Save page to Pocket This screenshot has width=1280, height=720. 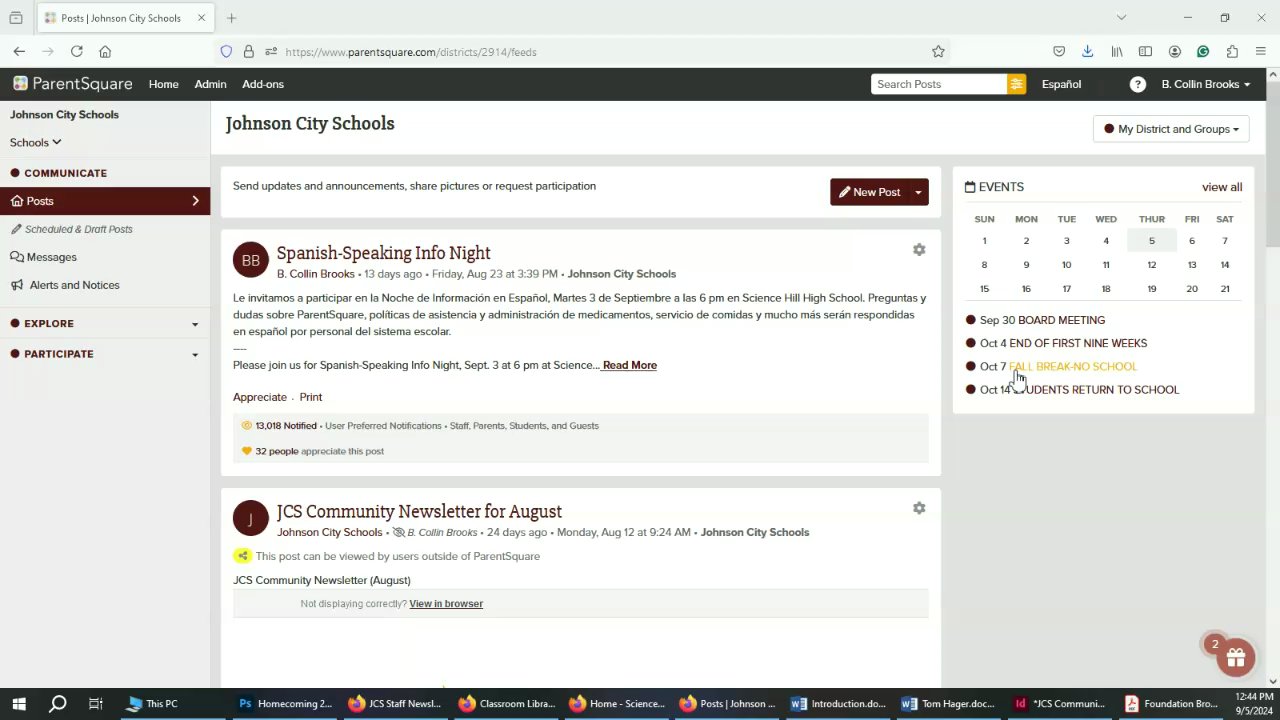[1059, 52]
